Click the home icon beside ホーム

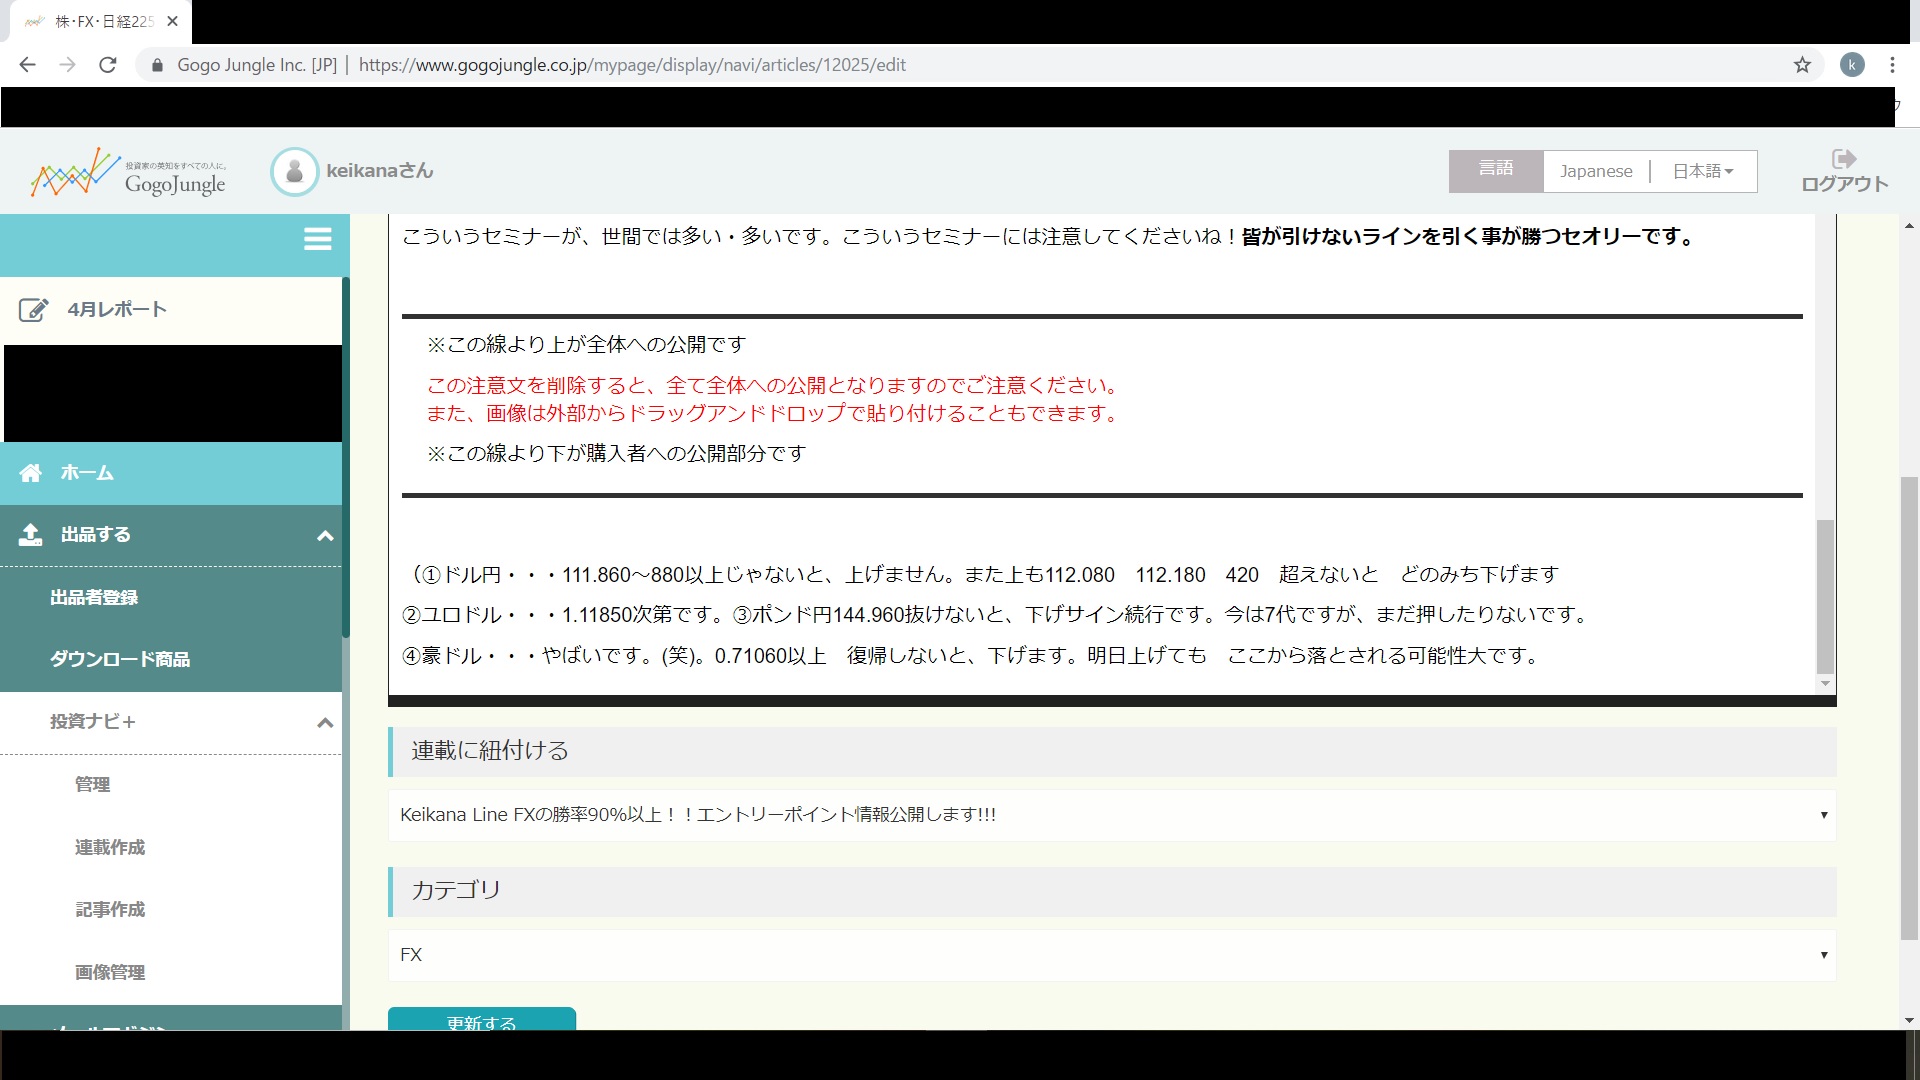tap(31, 473)
